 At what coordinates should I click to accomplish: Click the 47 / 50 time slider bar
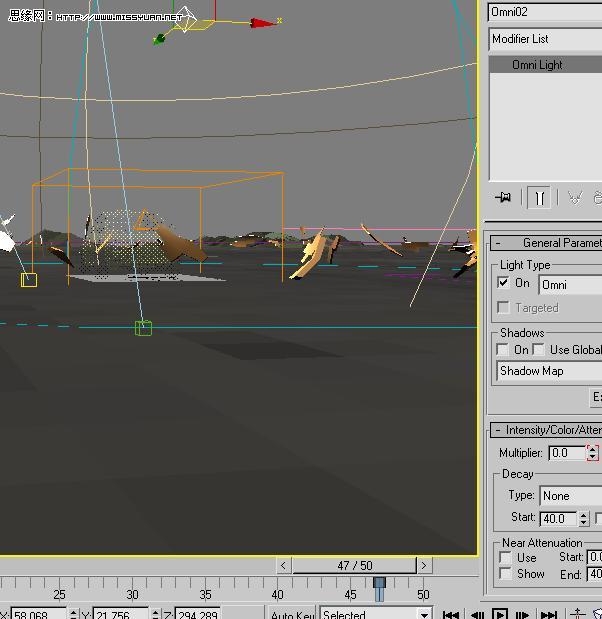(x=354, y=566)
